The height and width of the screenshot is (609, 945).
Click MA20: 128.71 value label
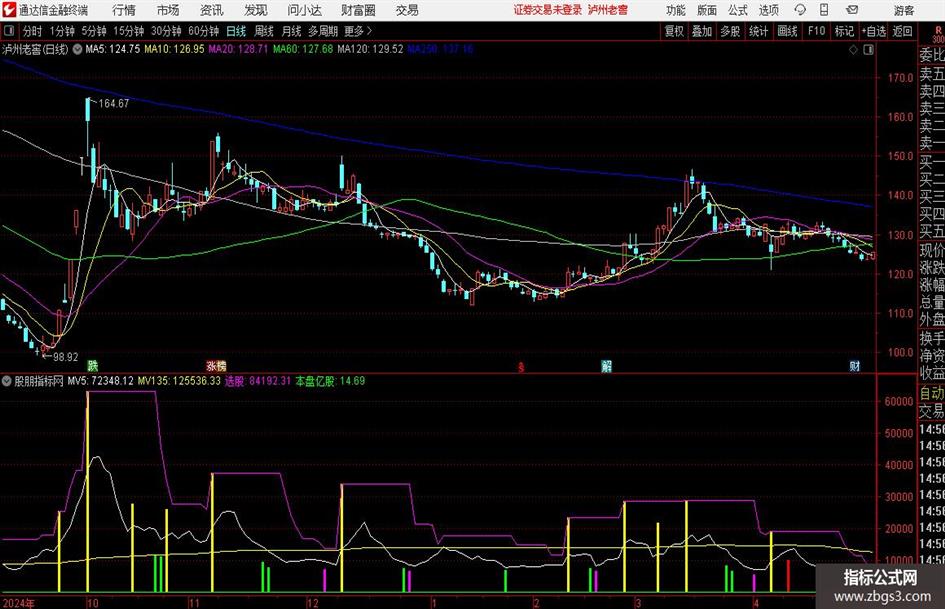click(x=238, y=49)
